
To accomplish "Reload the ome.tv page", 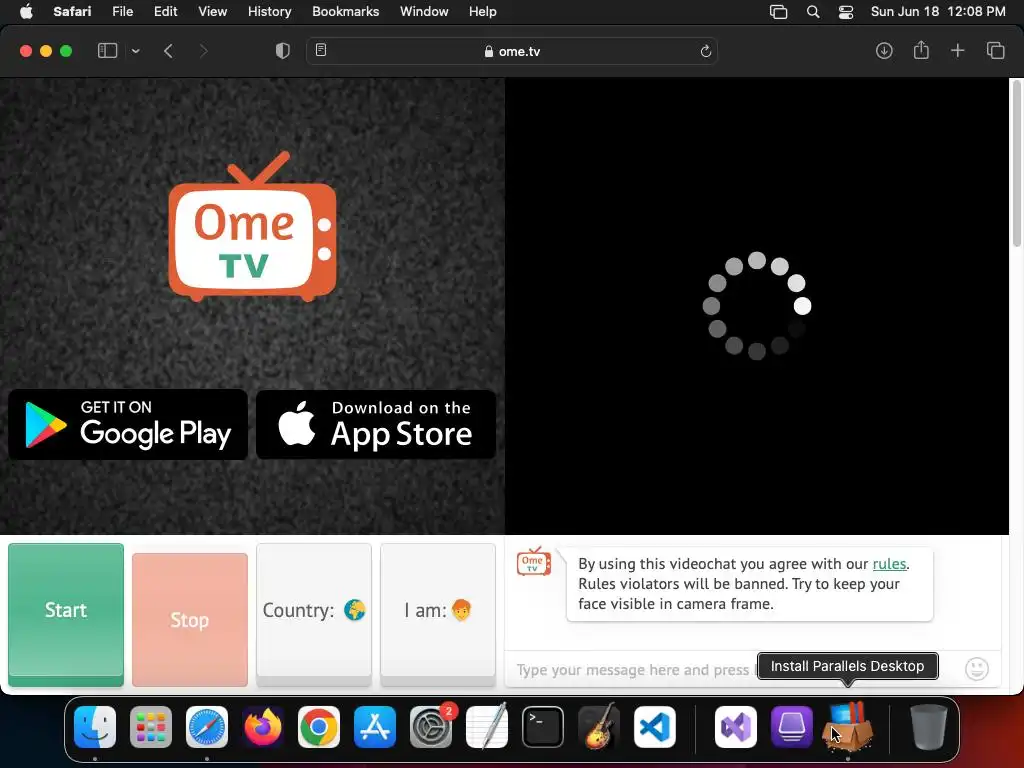I will tap(705, 51).
